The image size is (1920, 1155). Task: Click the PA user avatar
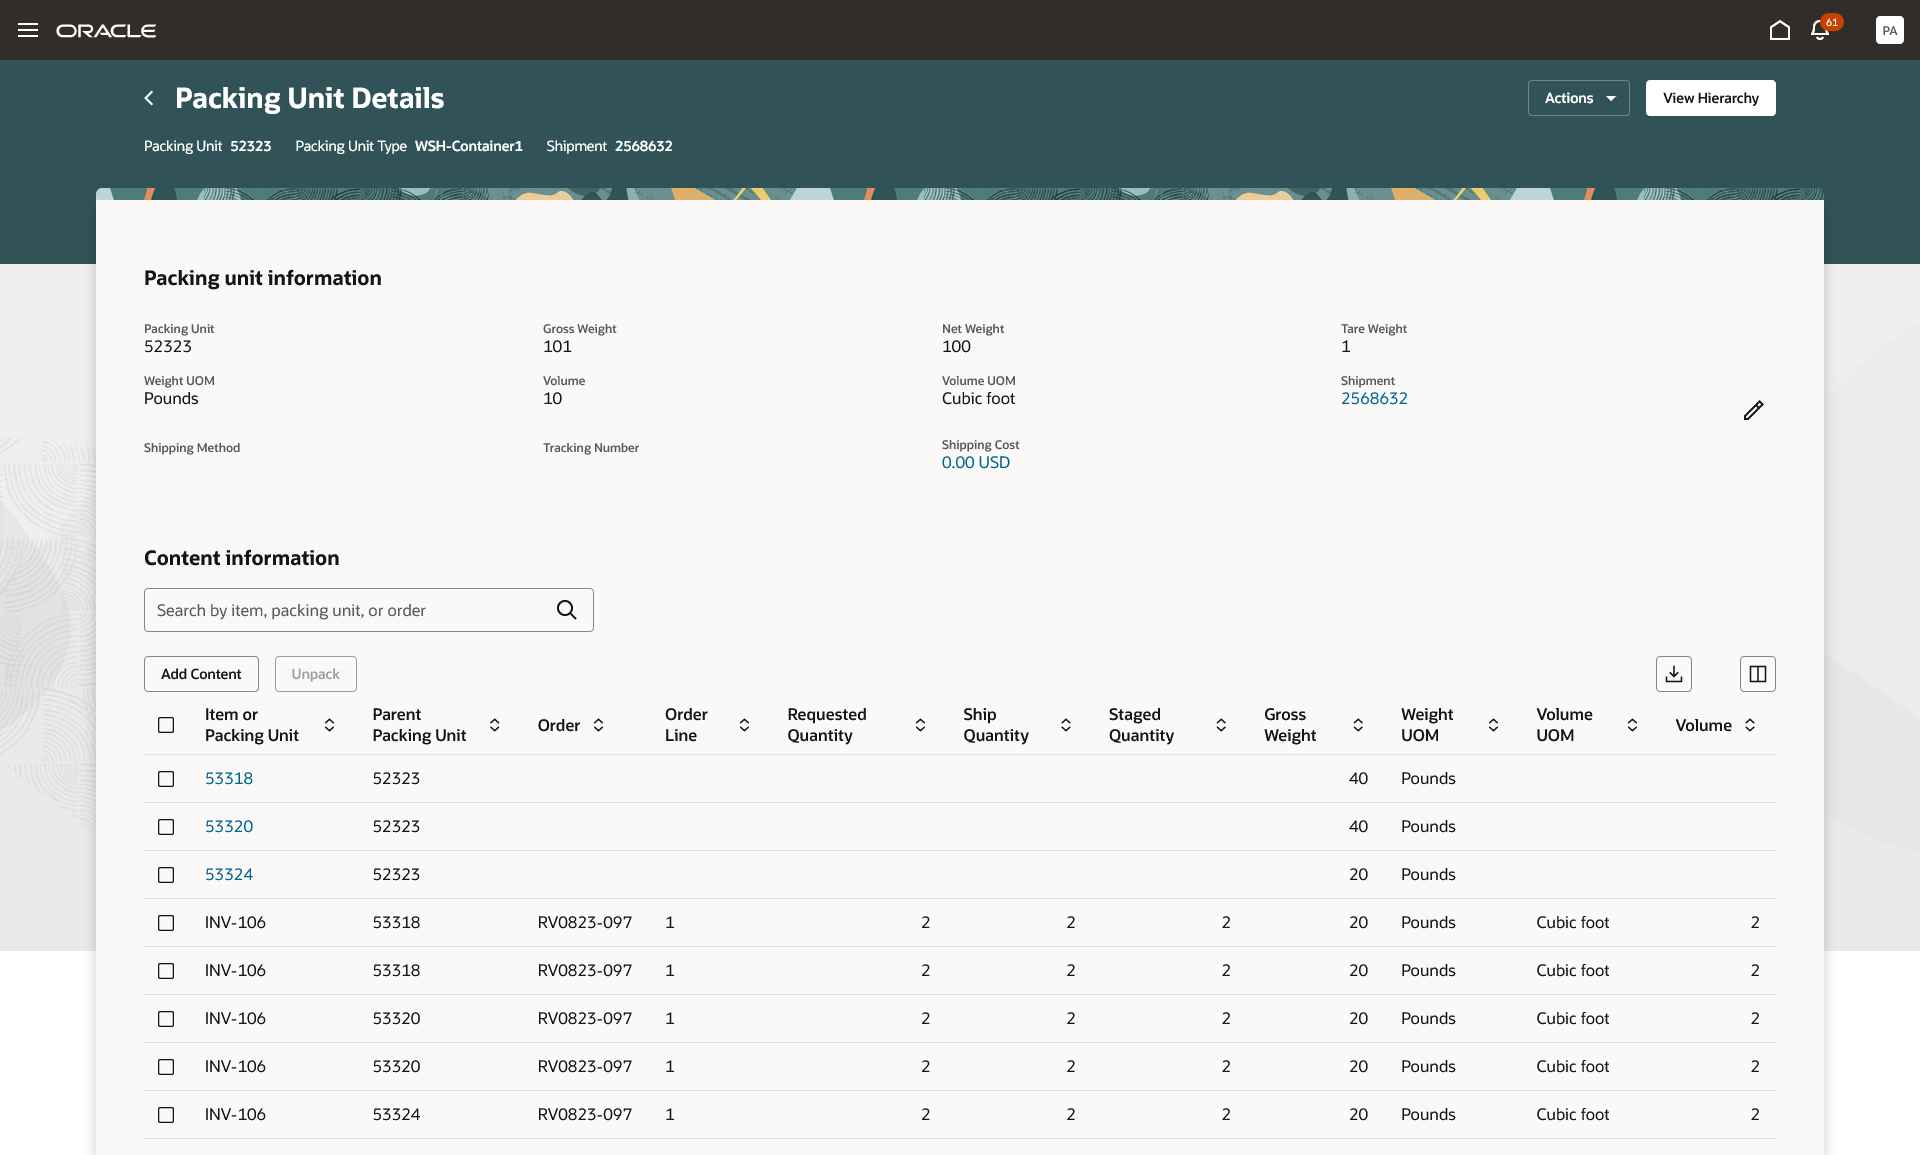[1889, 30]
